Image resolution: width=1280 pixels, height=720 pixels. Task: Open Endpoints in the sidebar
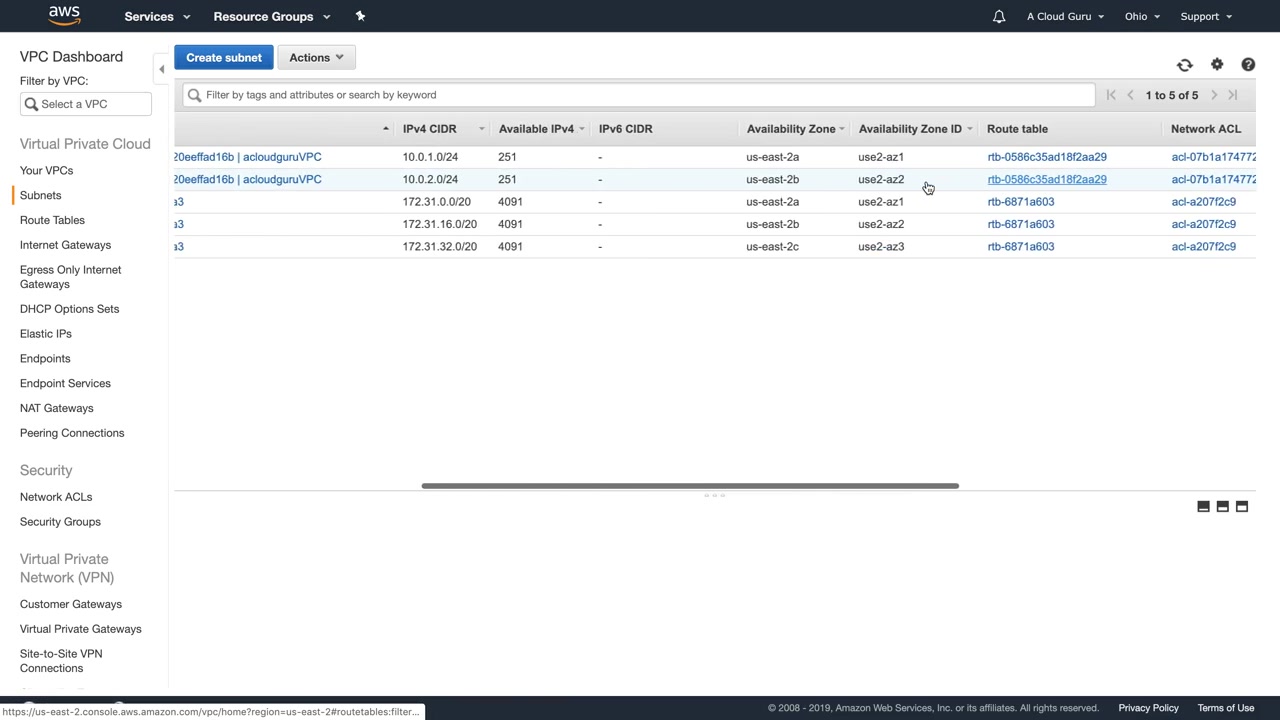45,359
